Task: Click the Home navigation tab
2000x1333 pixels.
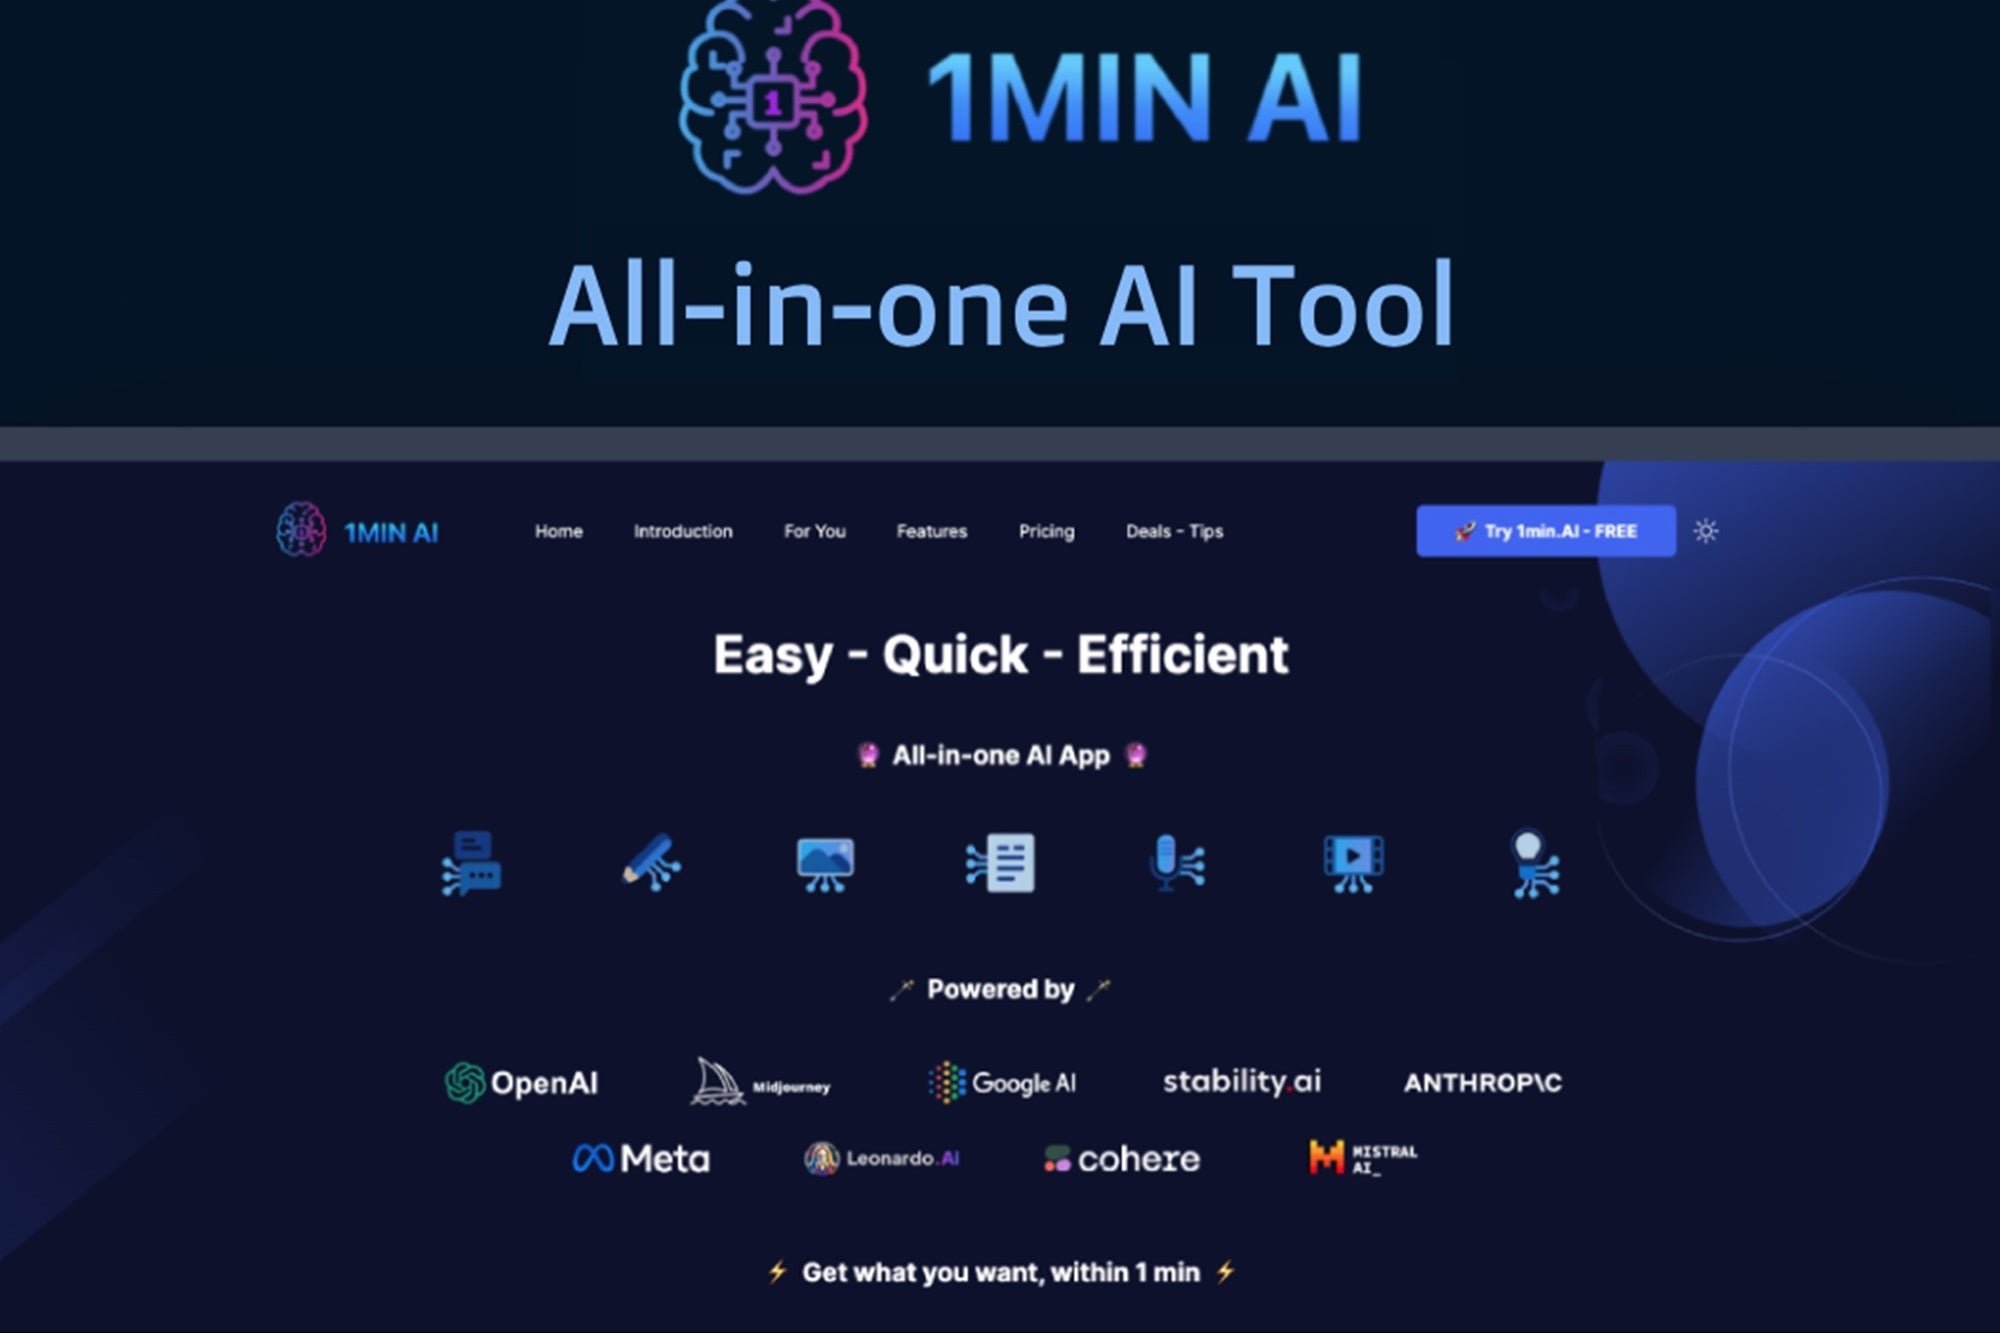Action: click(x=559, y=531)
